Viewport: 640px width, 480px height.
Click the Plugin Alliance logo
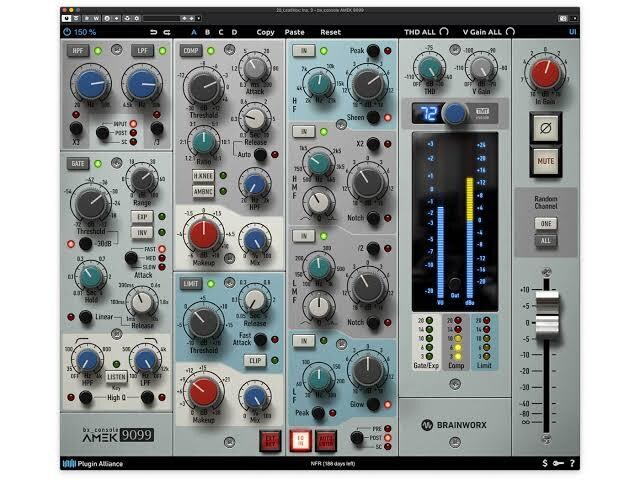(x=93, y=463)
